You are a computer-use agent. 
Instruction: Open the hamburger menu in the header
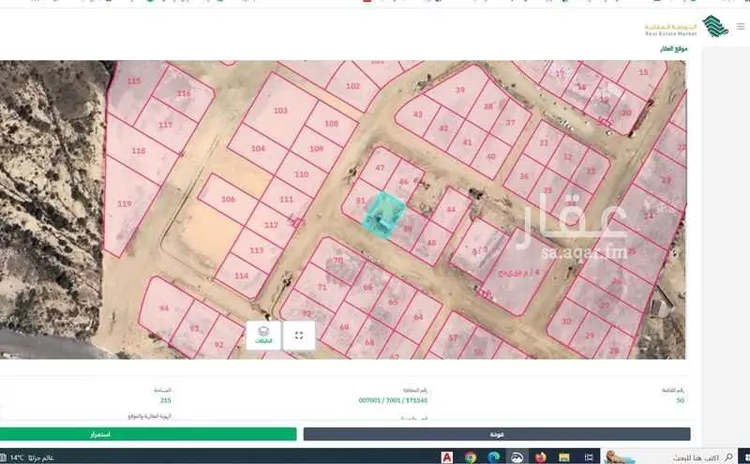(741, 26)
